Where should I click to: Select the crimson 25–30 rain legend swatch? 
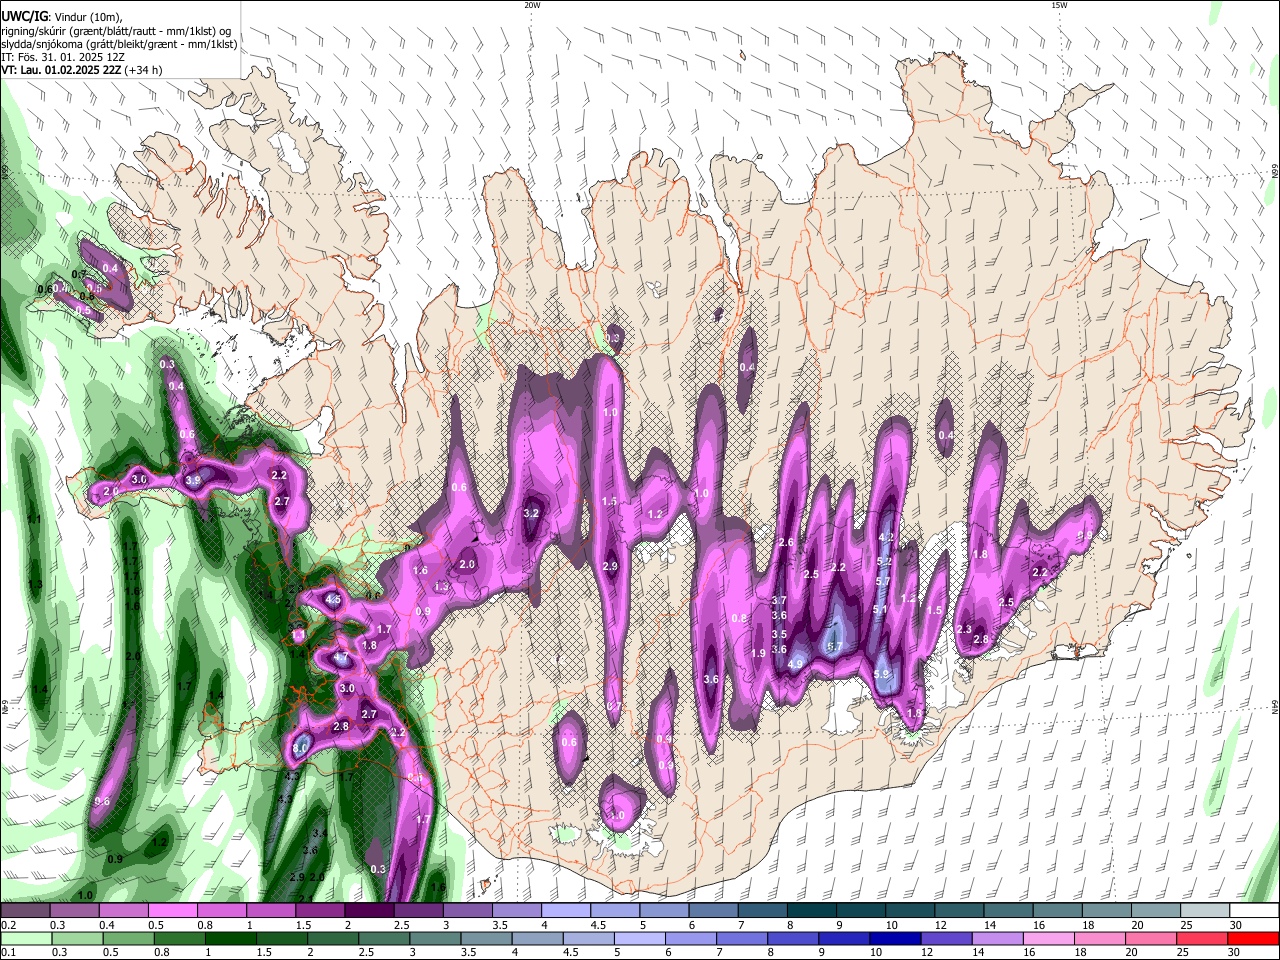[x=1202, y=938]
